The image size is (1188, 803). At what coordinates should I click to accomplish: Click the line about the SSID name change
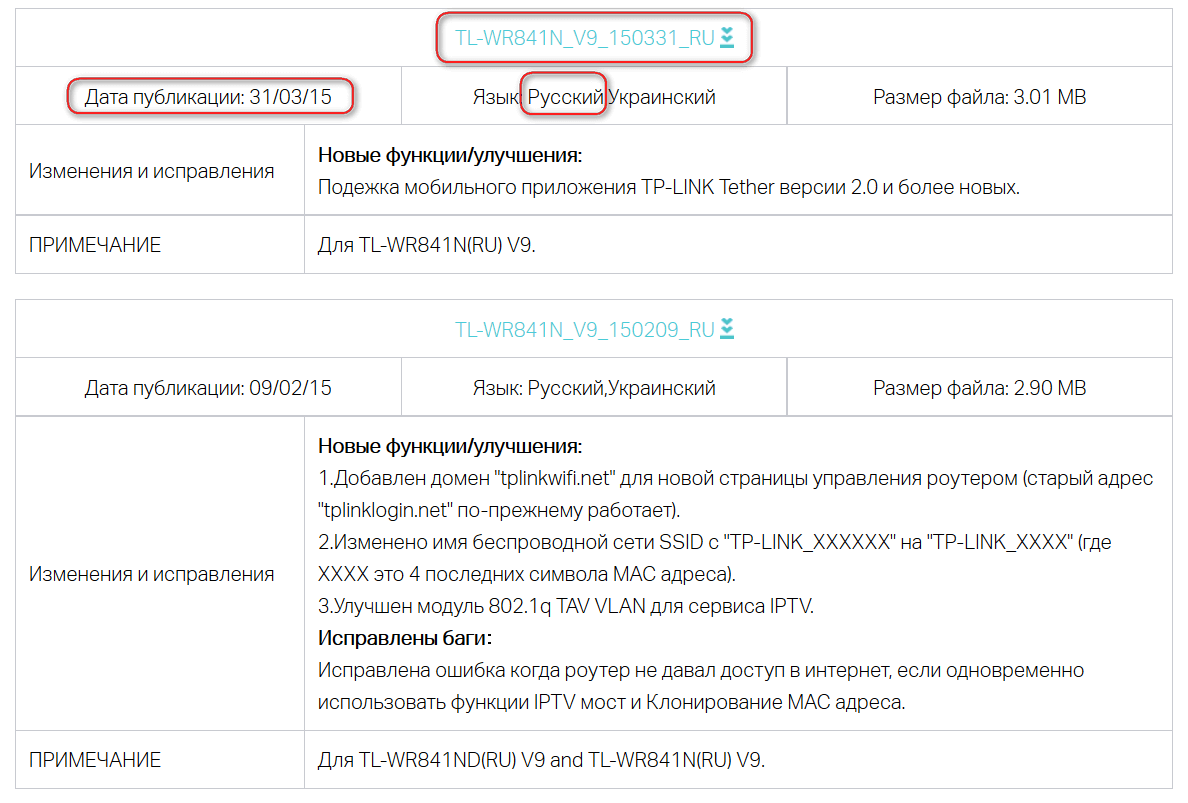tap(714, 542)
